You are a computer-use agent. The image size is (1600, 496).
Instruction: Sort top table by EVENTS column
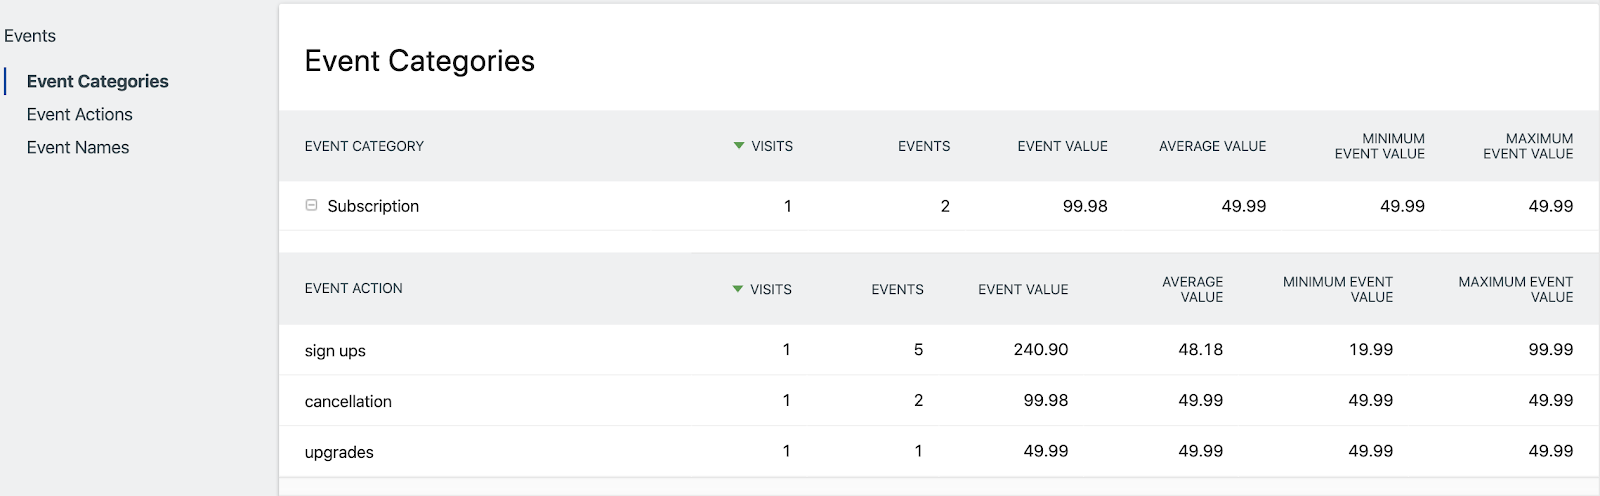click(x=923, y=146)
